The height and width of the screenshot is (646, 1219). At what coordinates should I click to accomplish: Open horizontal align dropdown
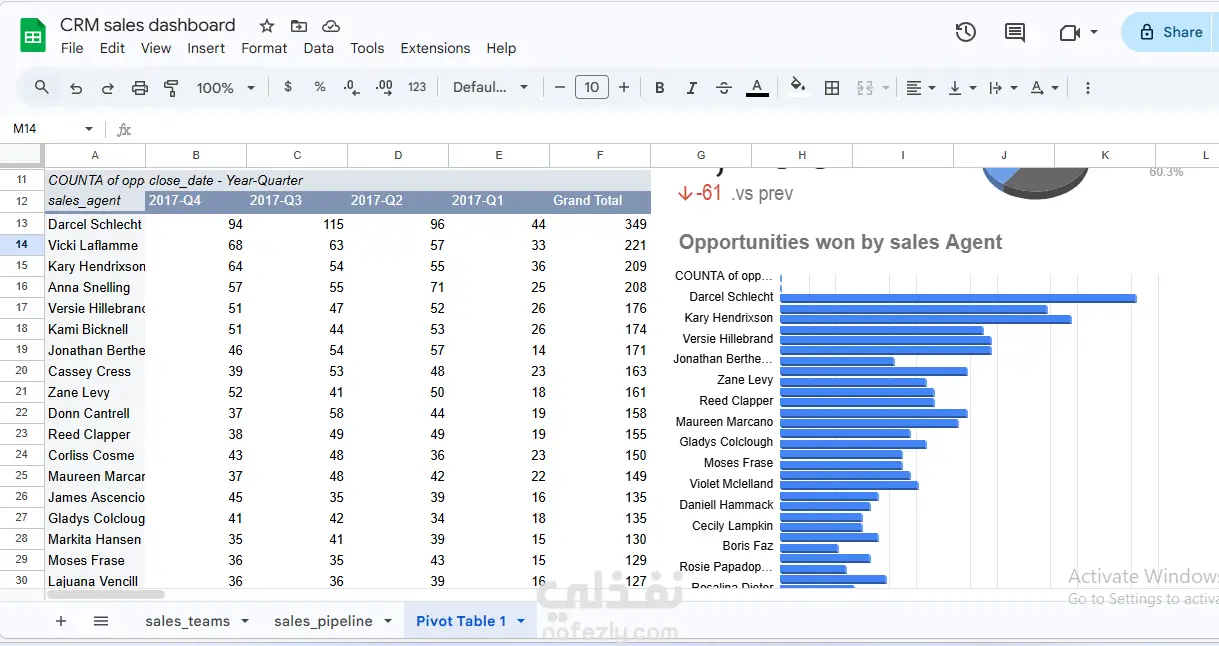(x=920, y=88)
